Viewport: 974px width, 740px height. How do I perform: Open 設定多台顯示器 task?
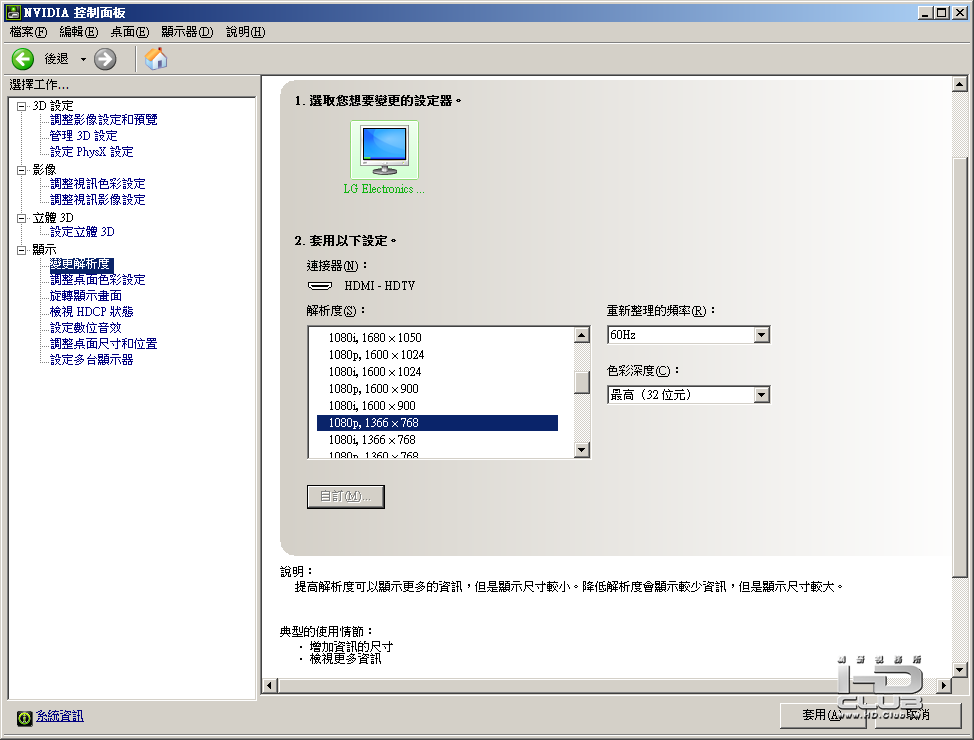click(x=91, y=360)
